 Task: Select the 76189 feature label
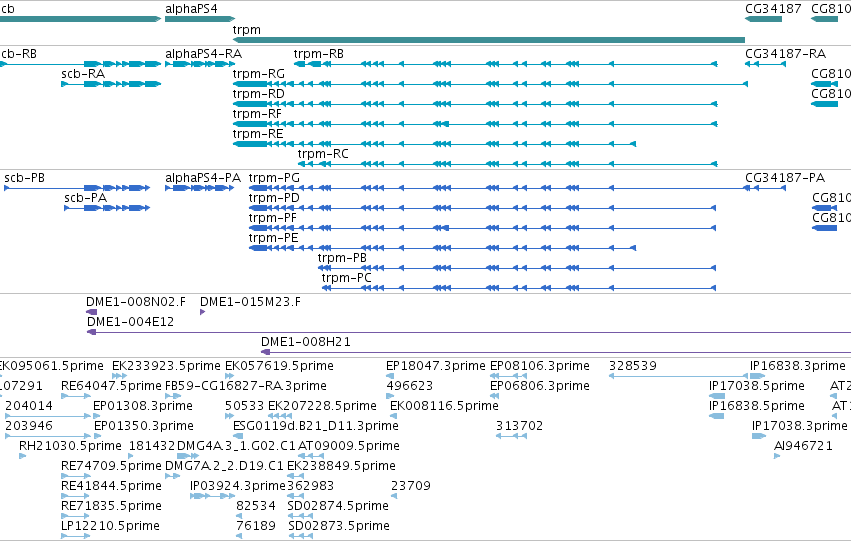256,527
